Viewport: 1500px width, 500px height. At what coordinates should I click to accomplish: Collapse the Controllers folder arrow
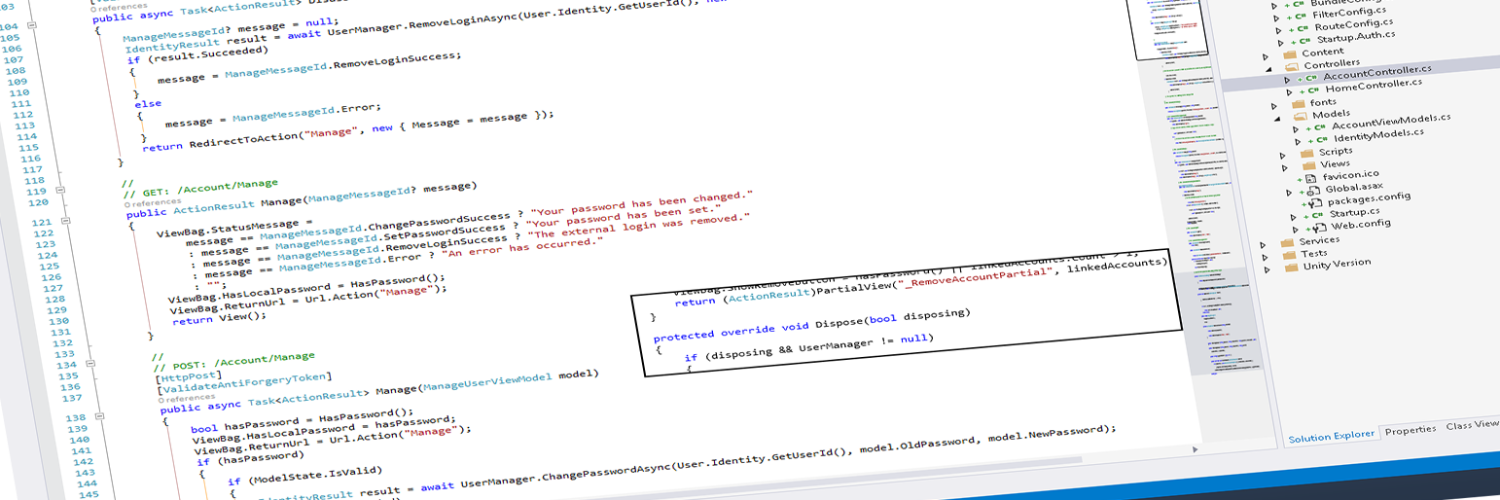(1269, 69)
